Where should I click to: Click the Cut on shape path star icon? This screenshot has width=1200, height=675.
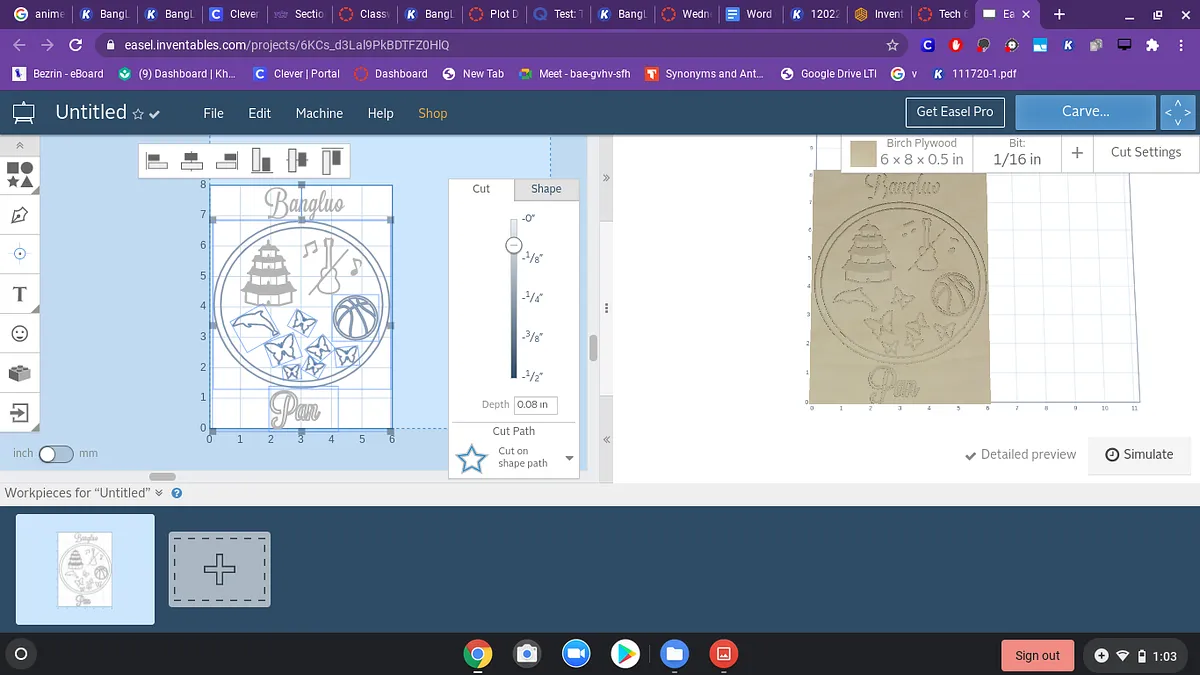[x=471, y=458]
